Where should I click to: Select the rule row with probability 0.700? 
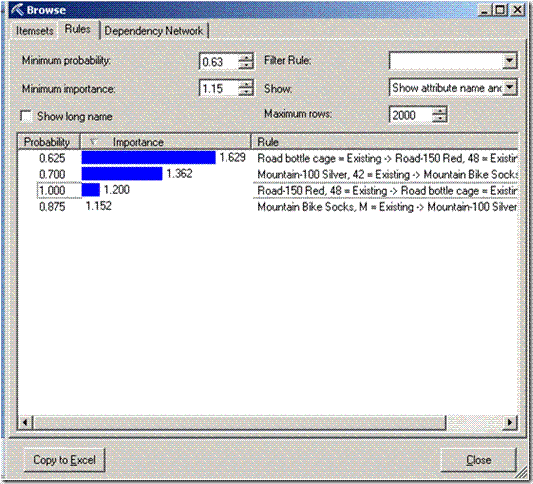[x=268, y=174]
